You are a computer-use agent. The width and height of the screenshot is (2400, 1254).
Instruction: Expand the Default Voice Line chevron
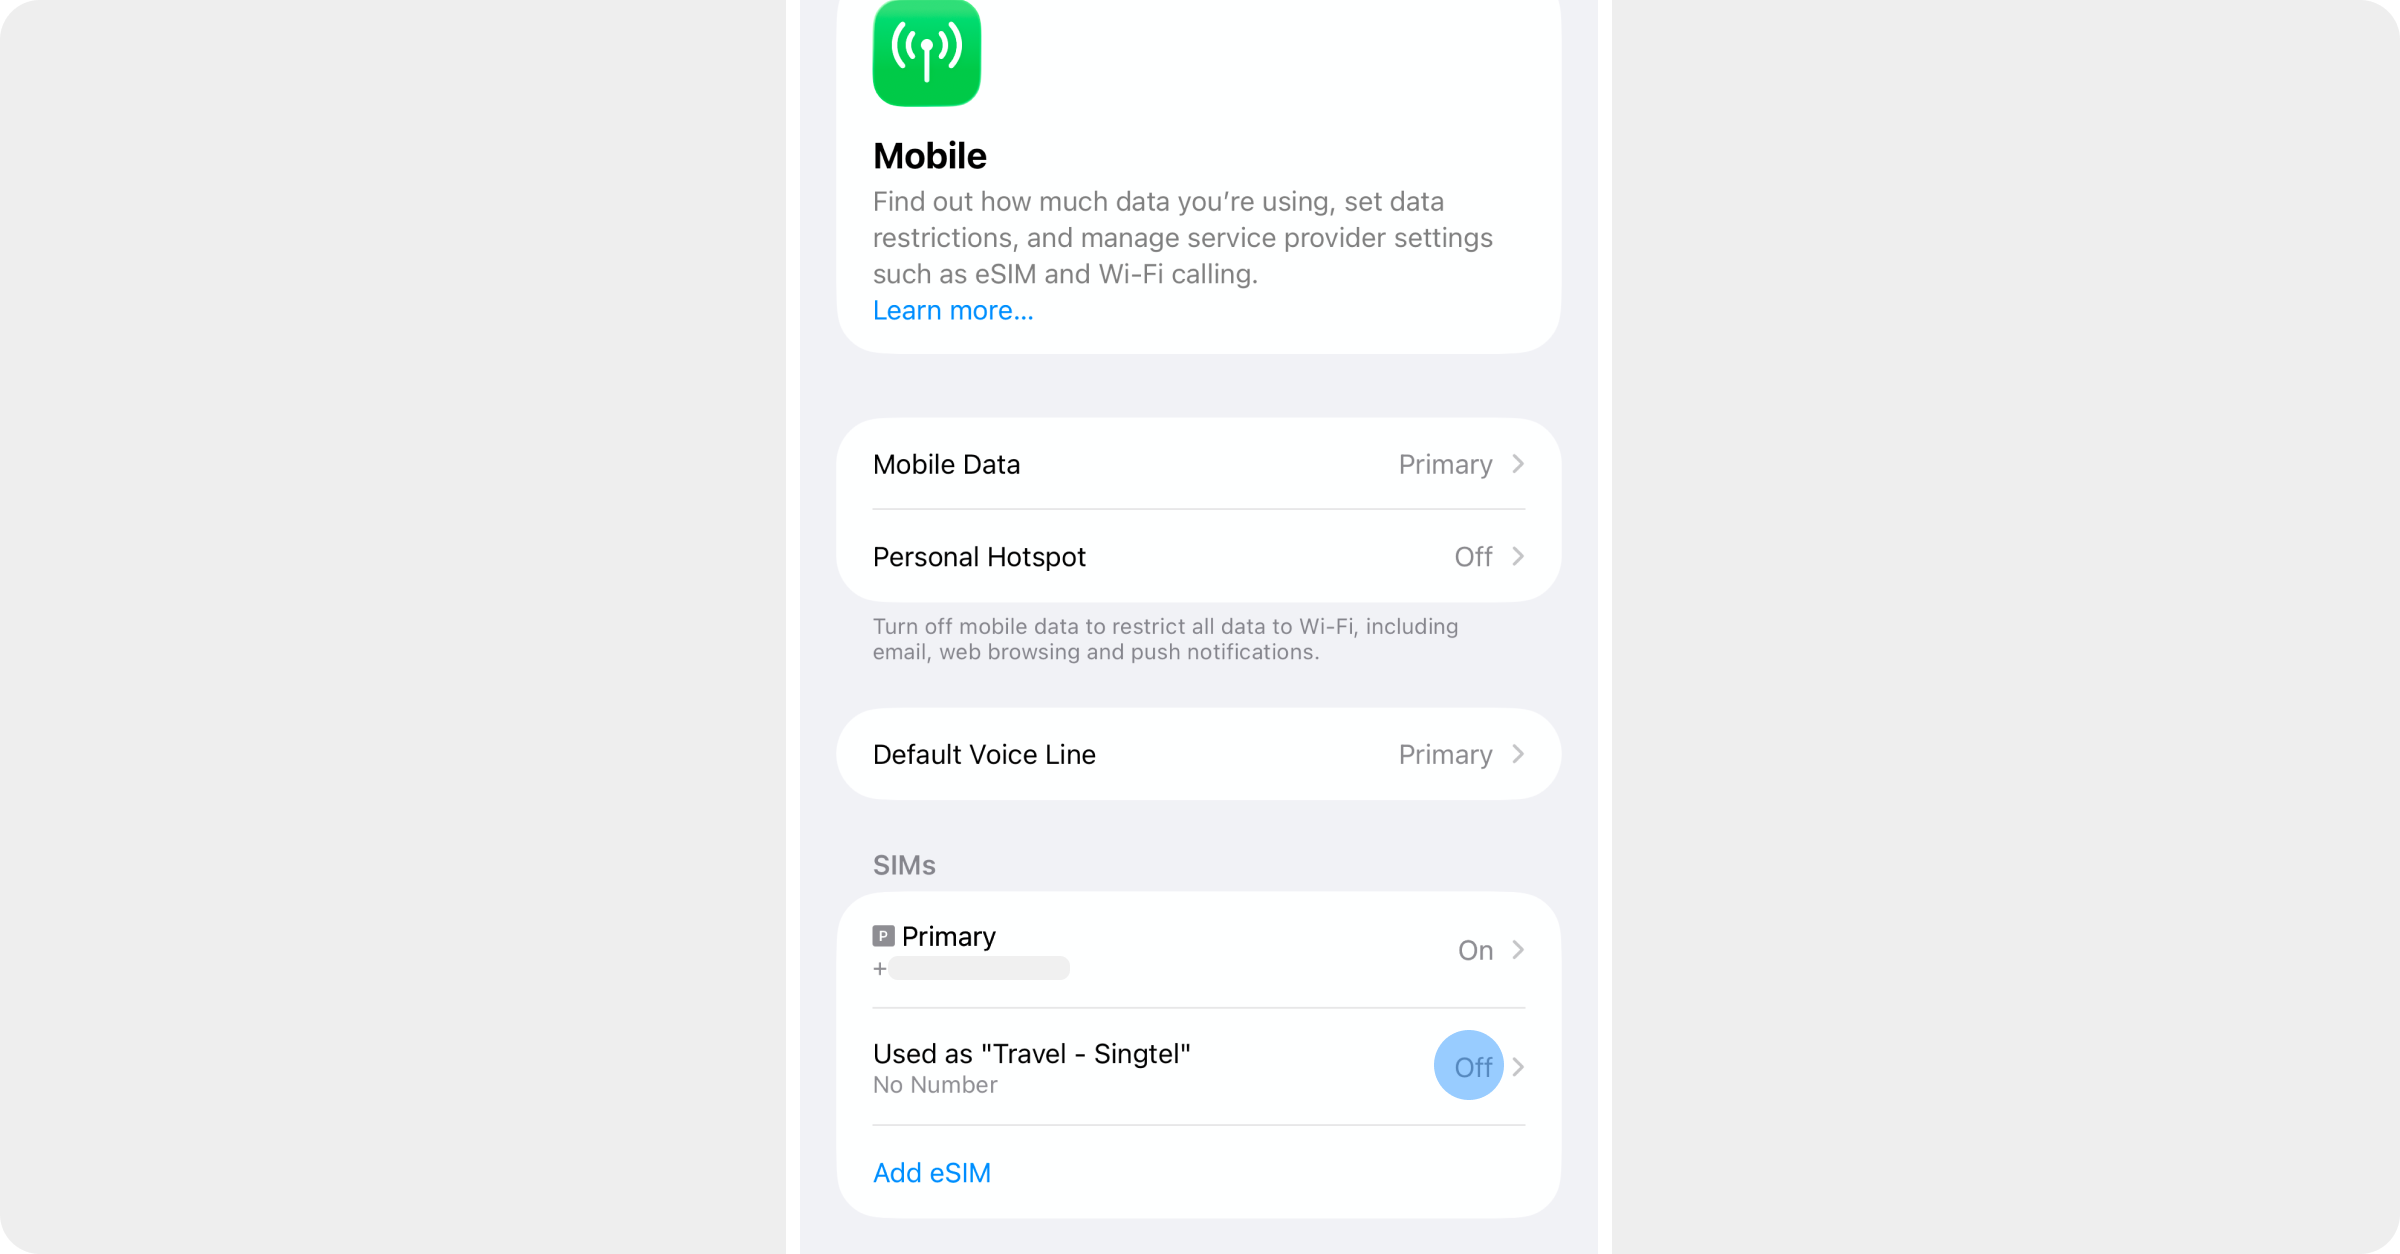point(1518,754)
